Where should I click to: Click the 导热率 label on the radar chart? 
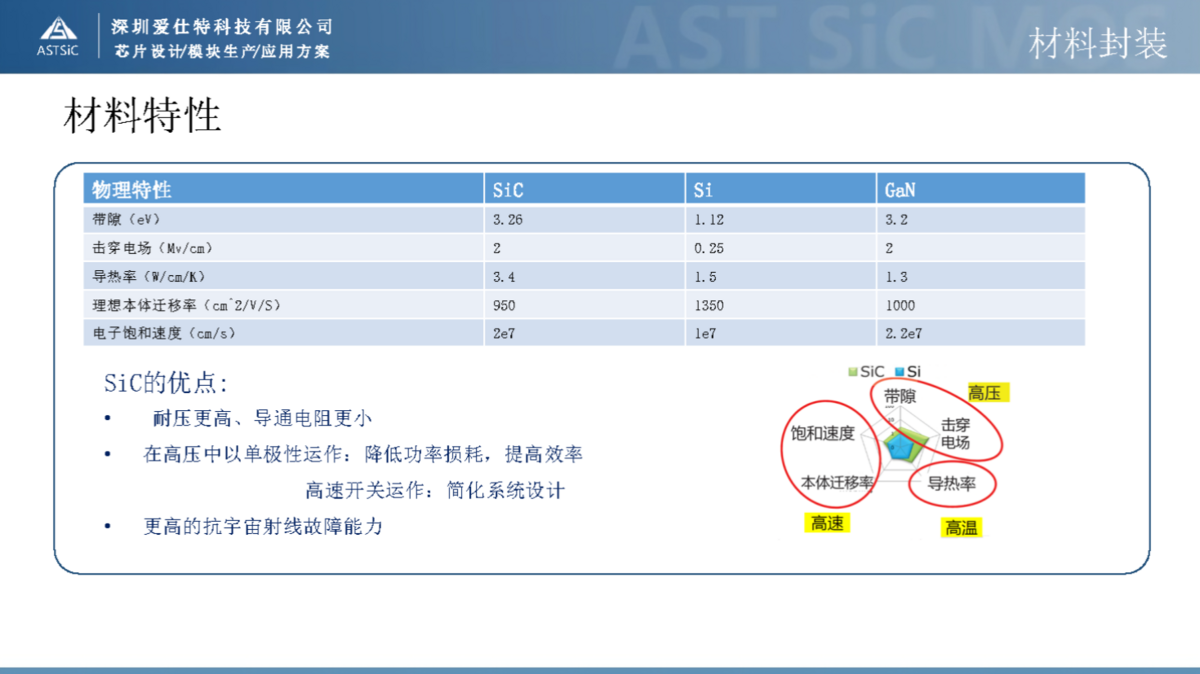pyautogui.click(x=950, y=484)
